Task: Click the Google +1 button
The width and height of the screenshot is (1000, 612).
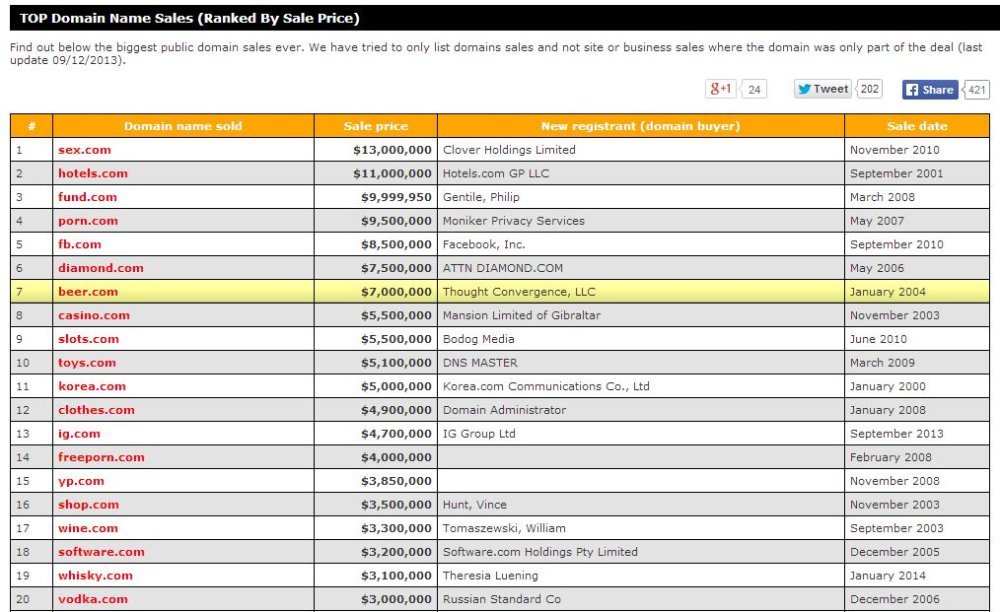Action: pyautogui.click(x=721, y=89)
